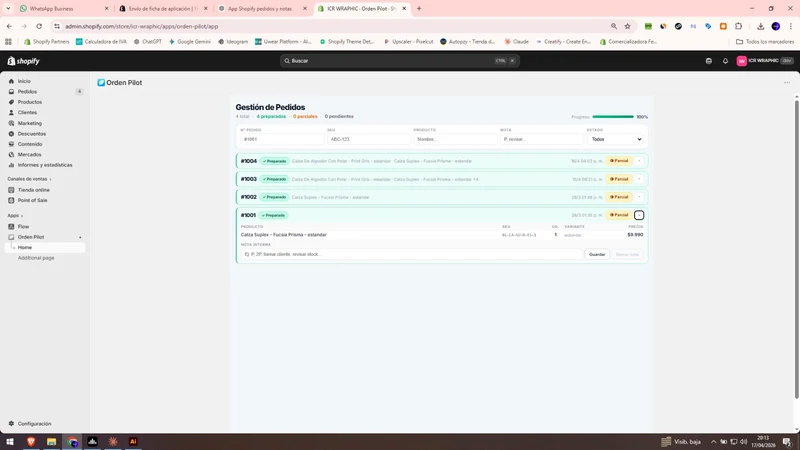Mark order #1003 as Parcial
Image resolution: width=800 pixels, height=450 pixels.
619,179
